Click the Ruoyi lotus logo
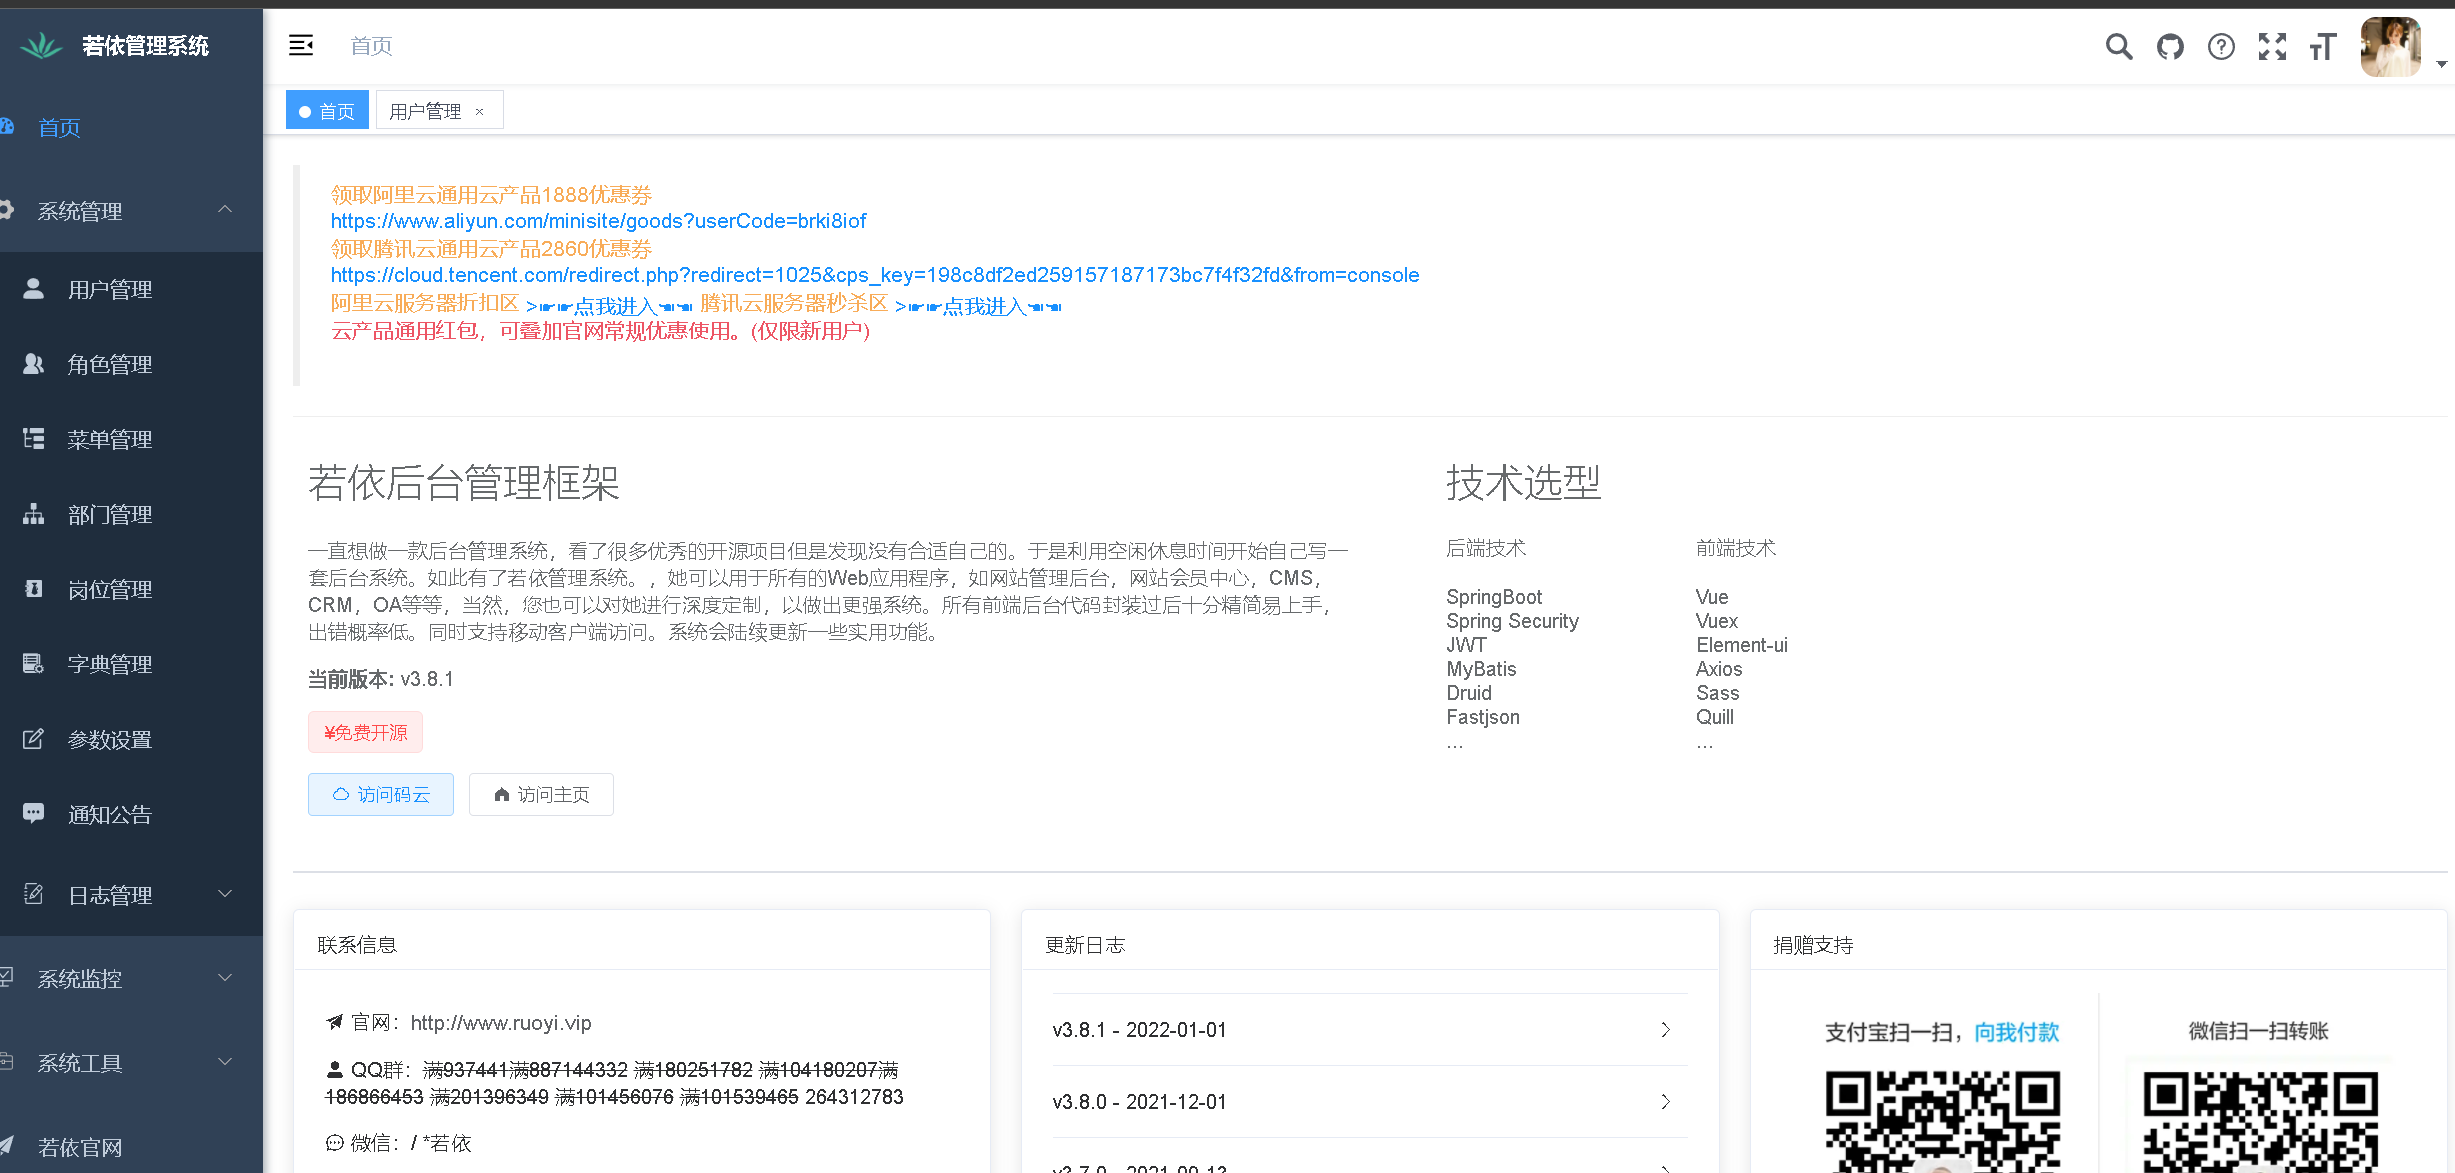Screen dimensions: 2455x1173 click(41, 45)
